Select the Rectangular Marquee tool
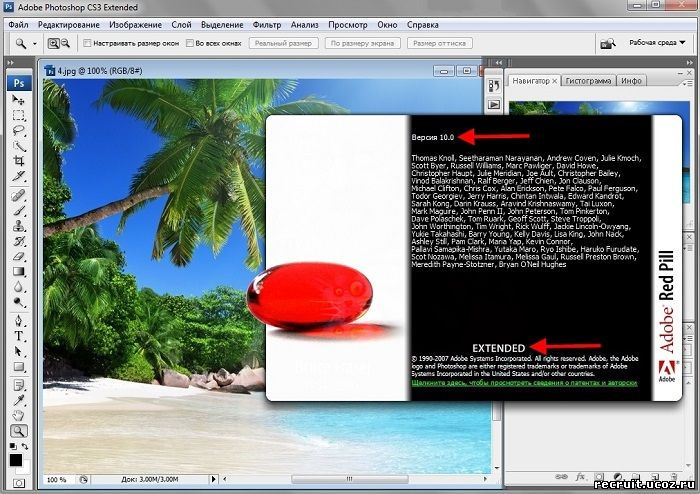Viewport: 700px width, 494px height. click(18, 115)
